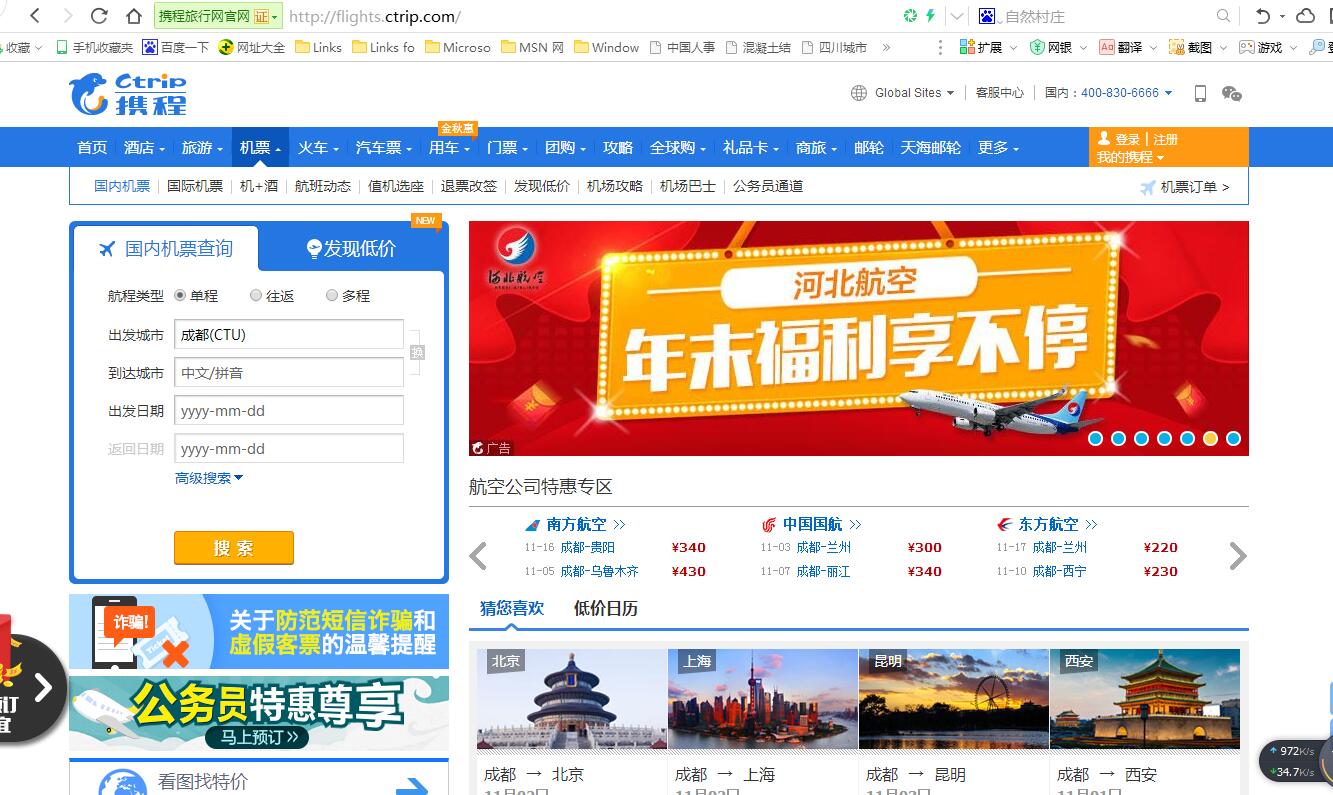Screen dimensions: 1333x795
Task: Click the mobile phone icon in the header
Action: [1200, 93]
